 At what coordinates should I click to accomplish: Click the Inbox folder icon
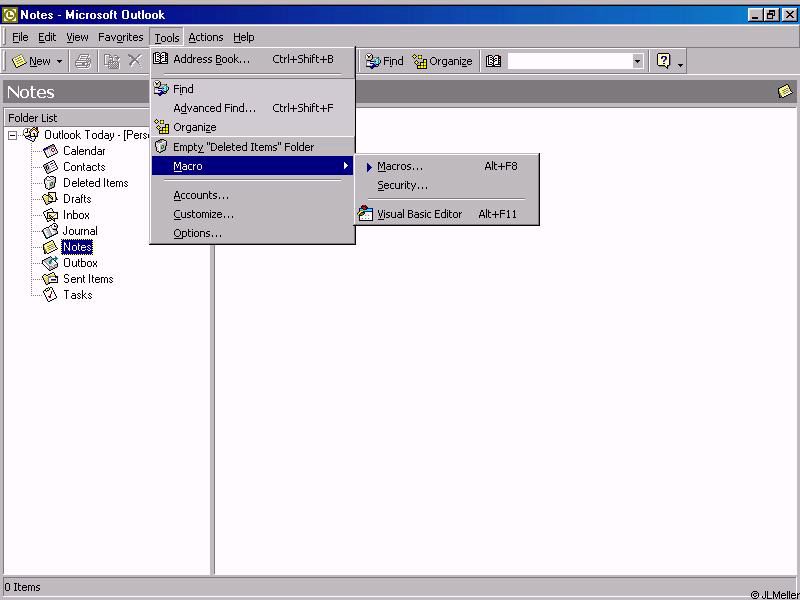(x=50, y=215)
